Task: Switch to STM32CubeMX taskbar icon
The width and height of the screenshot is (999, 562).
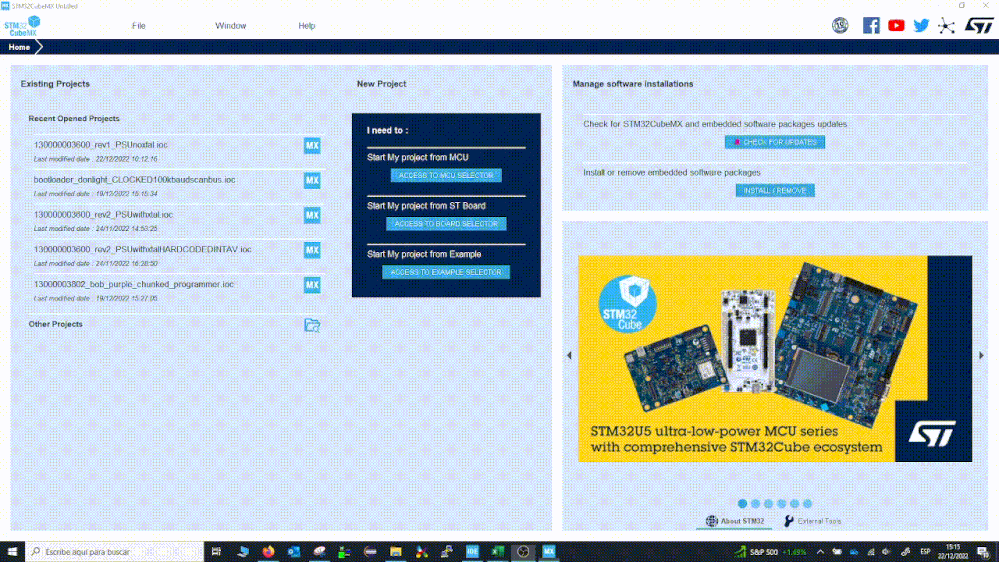Action: pos(549,552)
